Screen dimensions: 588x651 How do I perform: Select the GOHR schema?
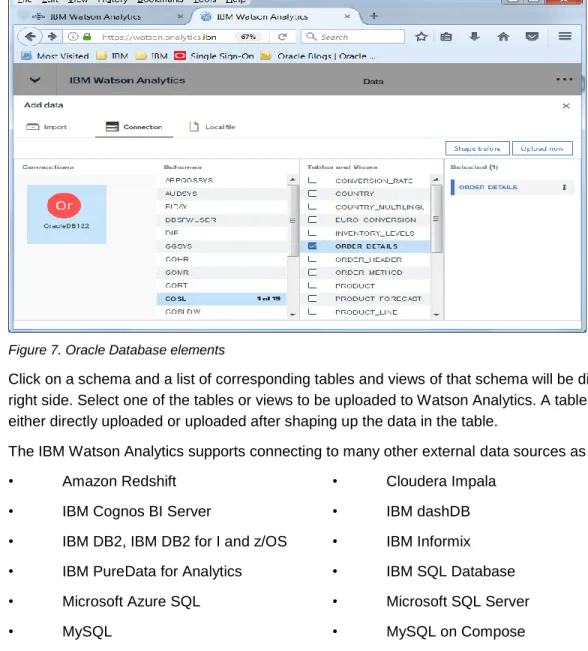click(222, 259)
